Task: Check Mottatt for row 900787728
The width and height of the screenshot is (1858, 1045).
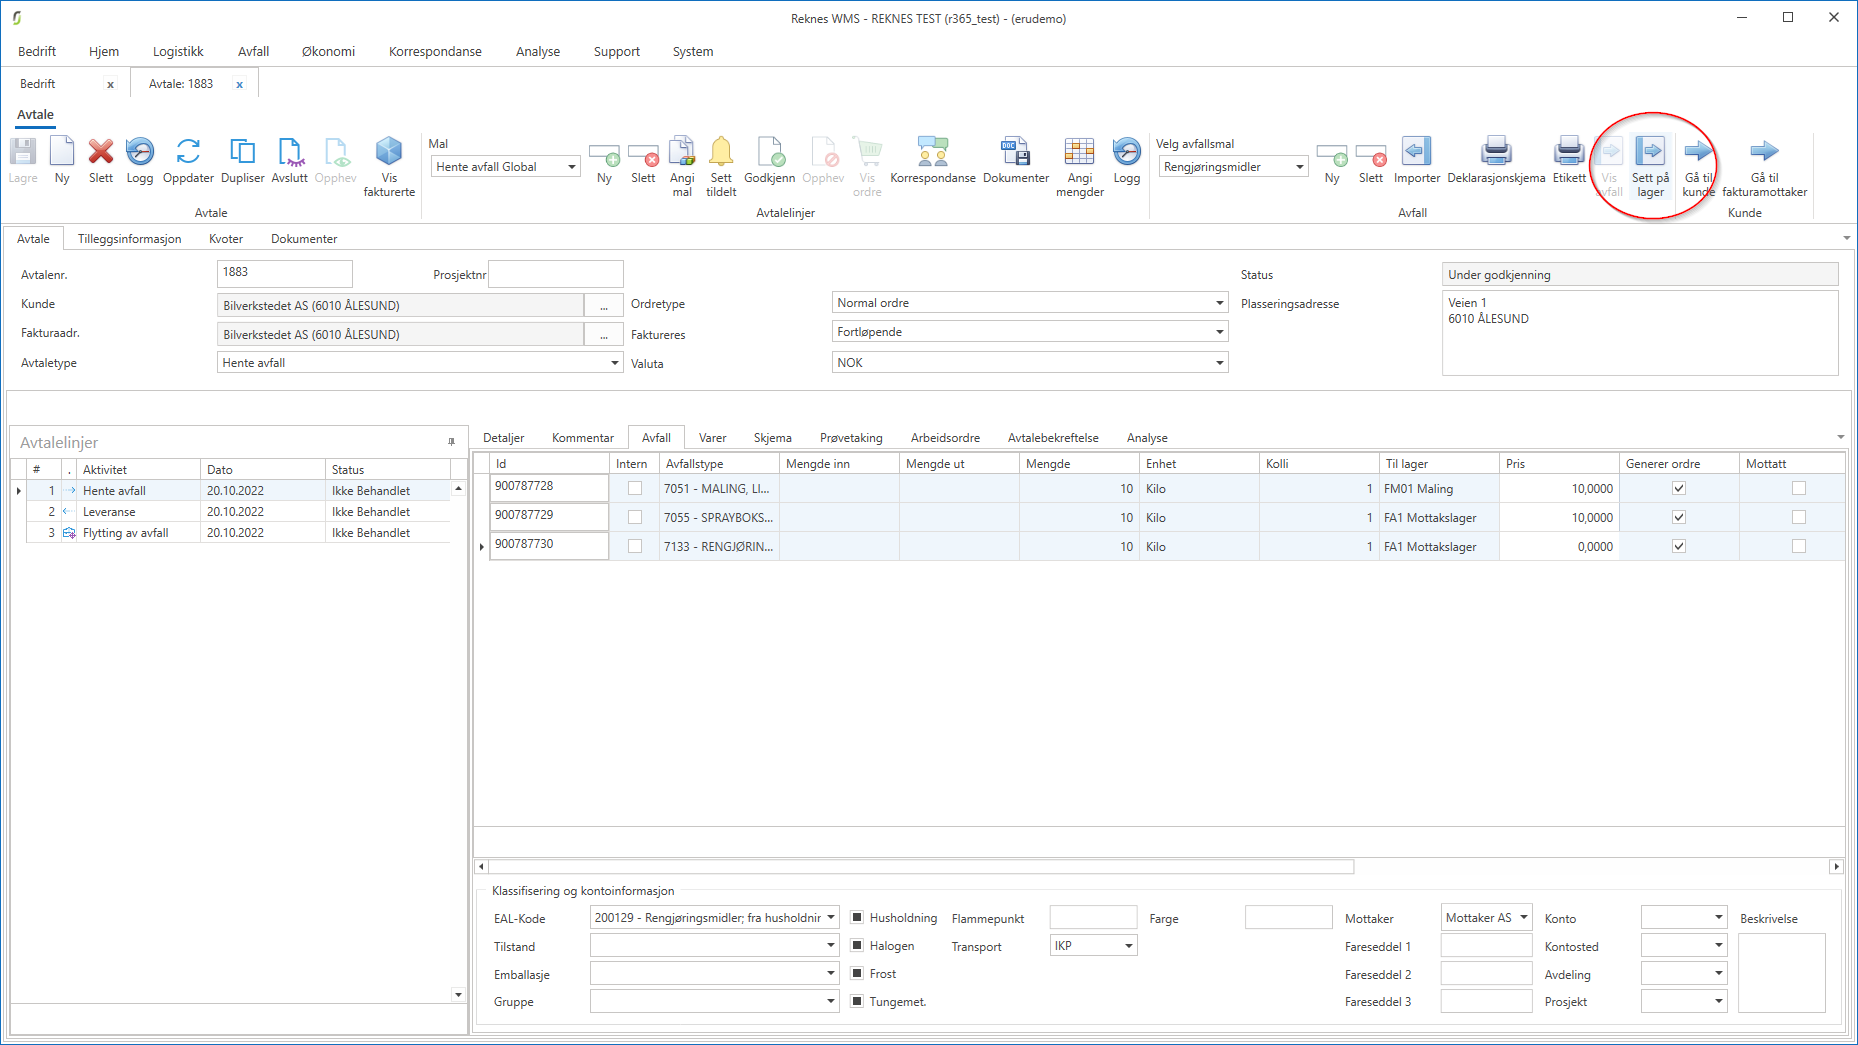Action: [x=1799, y=489]
